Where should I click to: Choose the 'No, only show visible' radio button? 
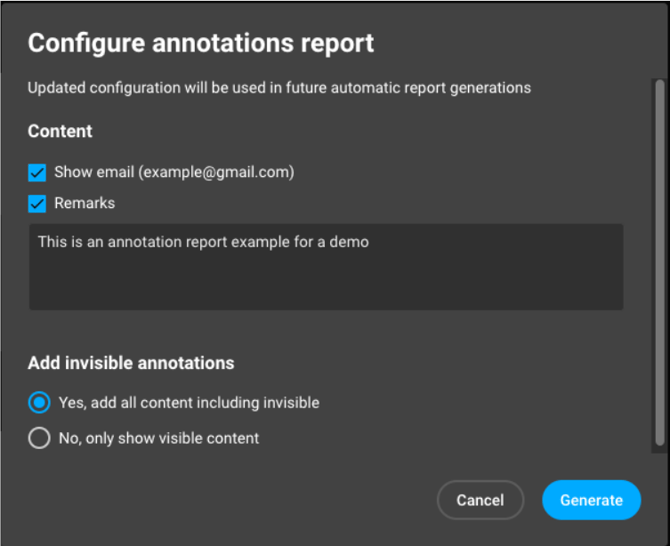point(39,438)
